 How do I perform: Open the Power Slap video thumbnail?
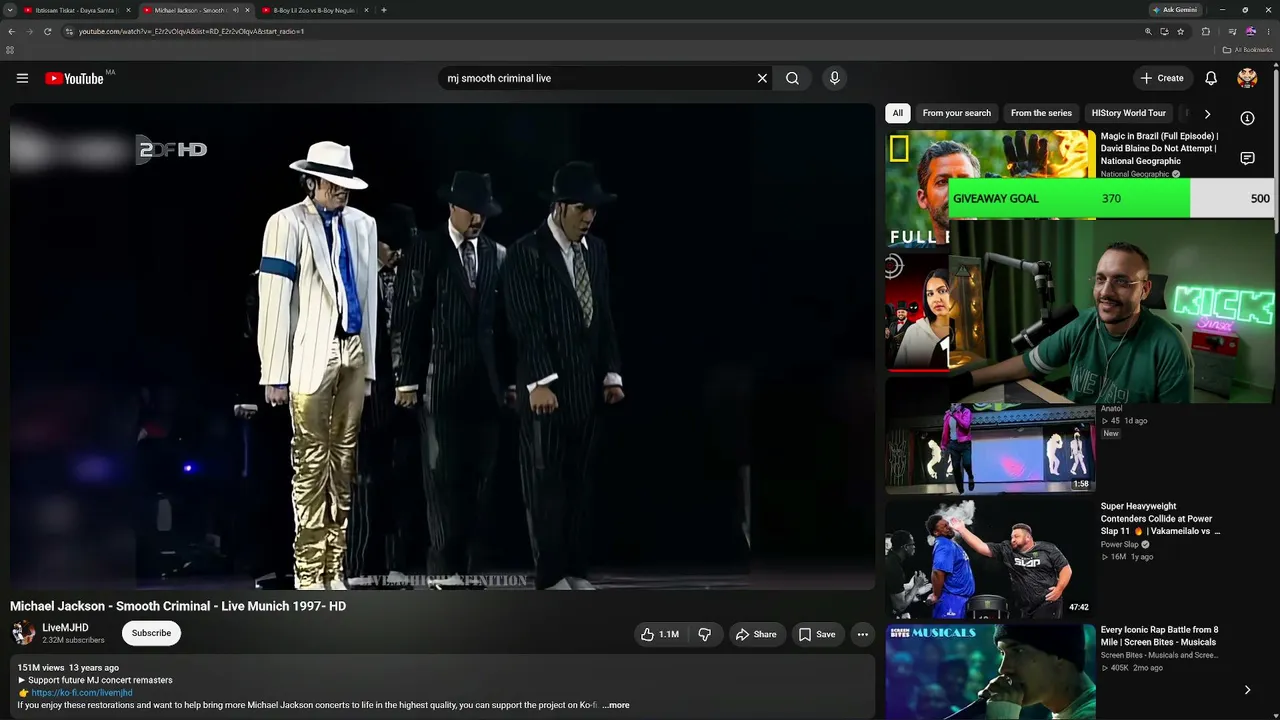tap(990, 558)
